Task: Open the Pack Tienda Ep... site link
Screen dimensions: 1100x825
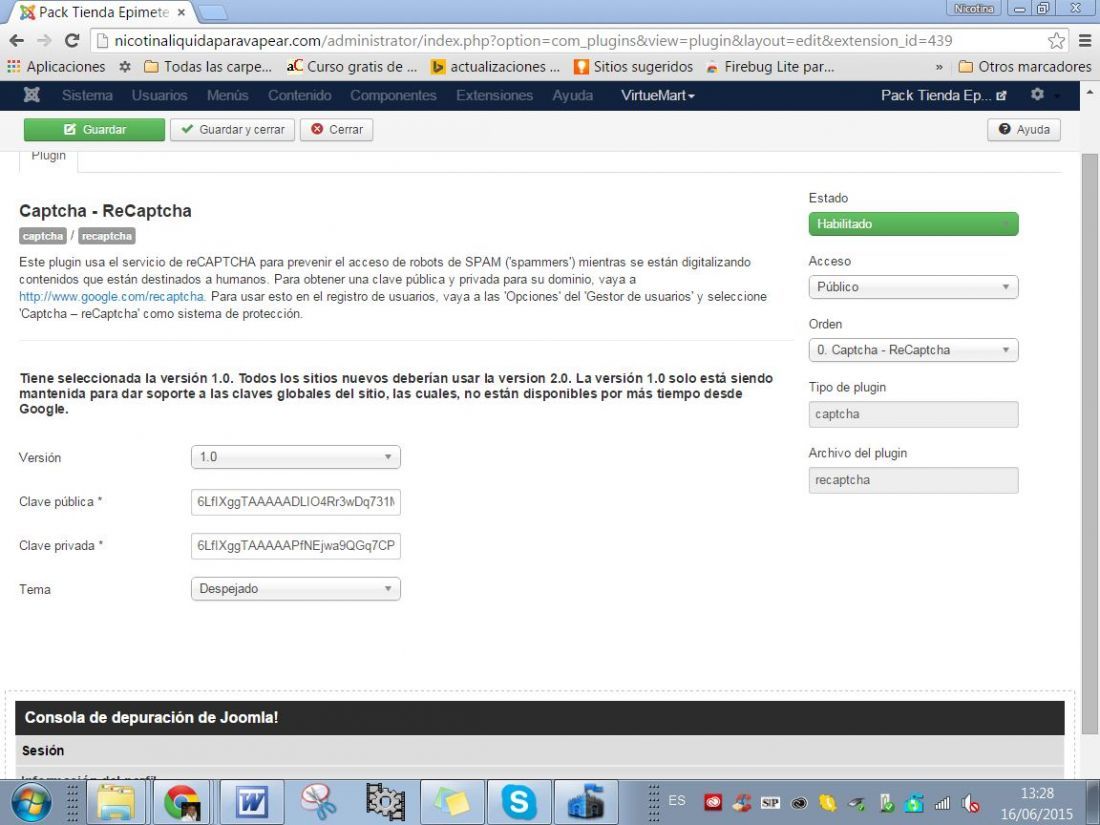Action: tap(944, 95)
